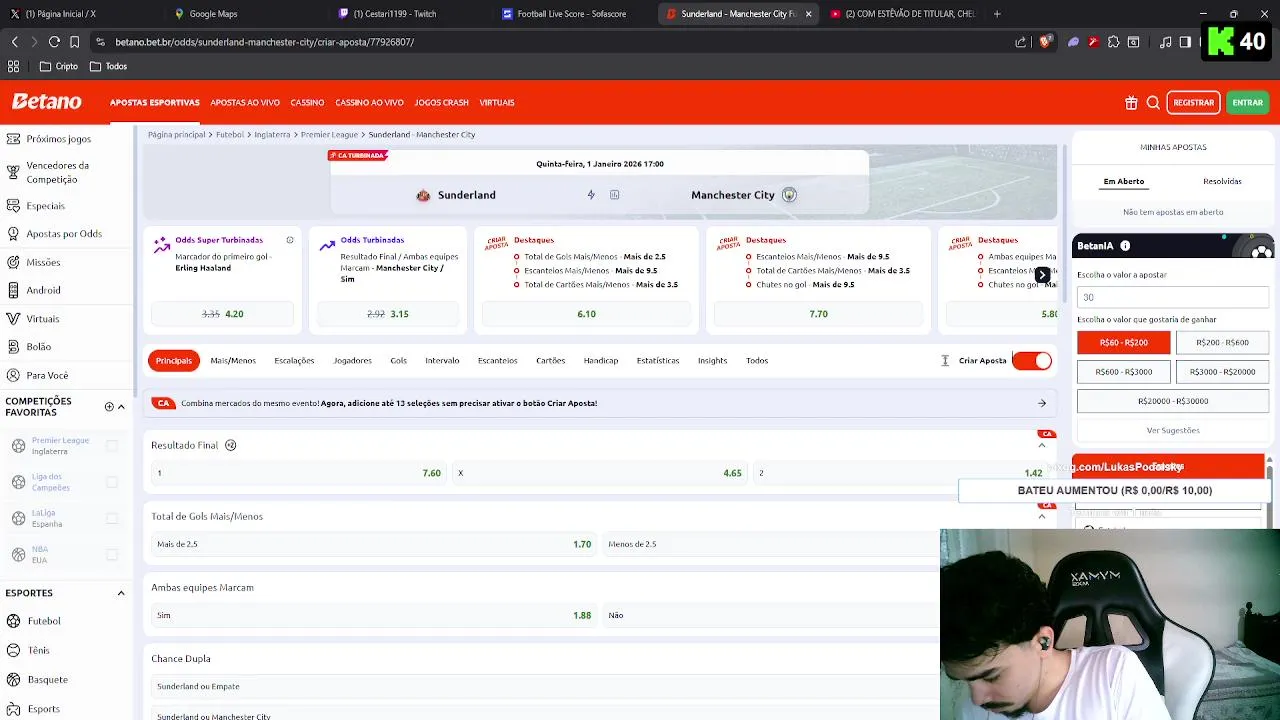Open Vencedores de Competição trophy icon
Screen dimensions: 1280x720
(x=13, y=172)
